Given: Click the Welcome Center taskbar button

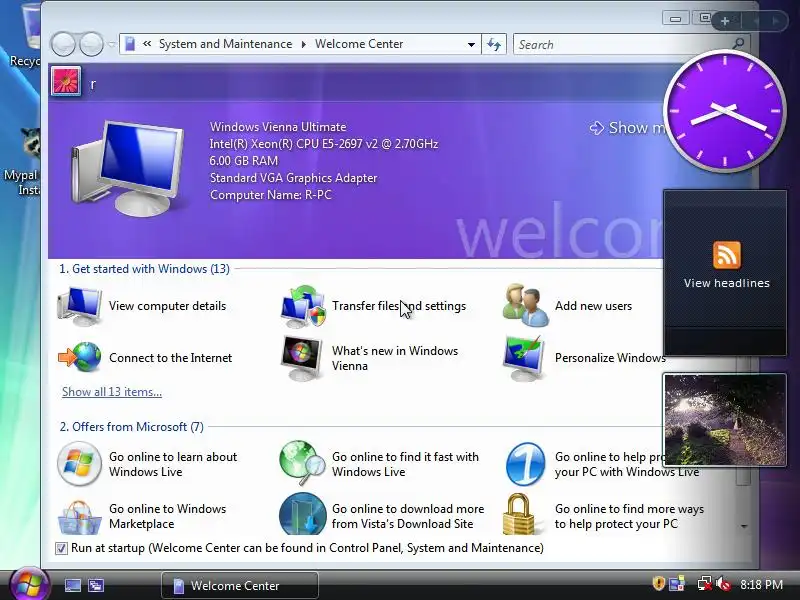Looking at the screenshot, I should (x=240, y=585).
